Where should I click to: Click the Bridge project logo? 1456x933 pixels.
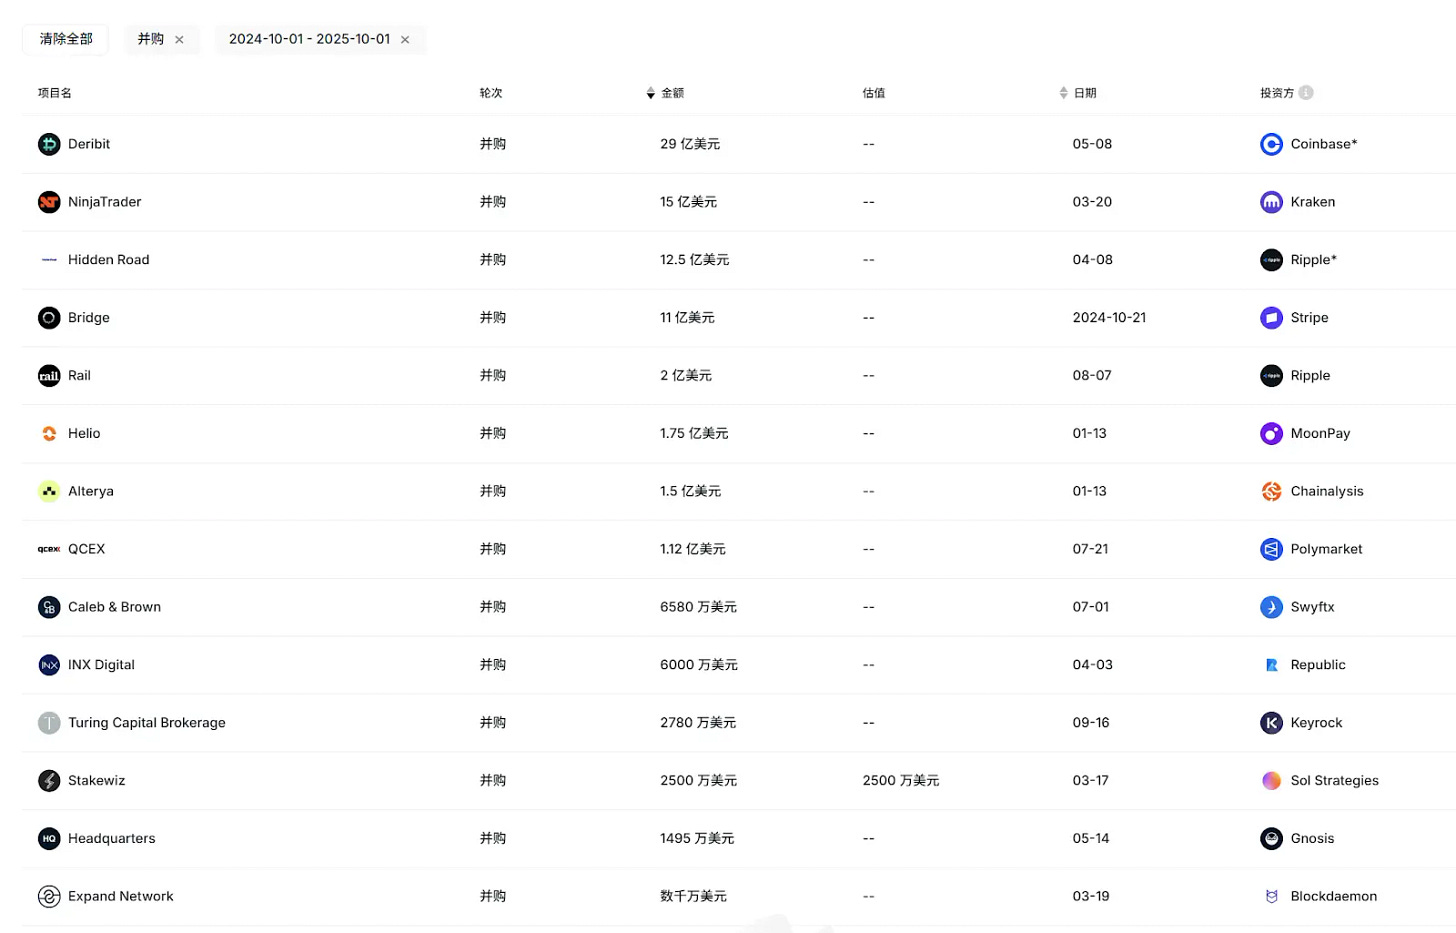(x=49, y=318)
